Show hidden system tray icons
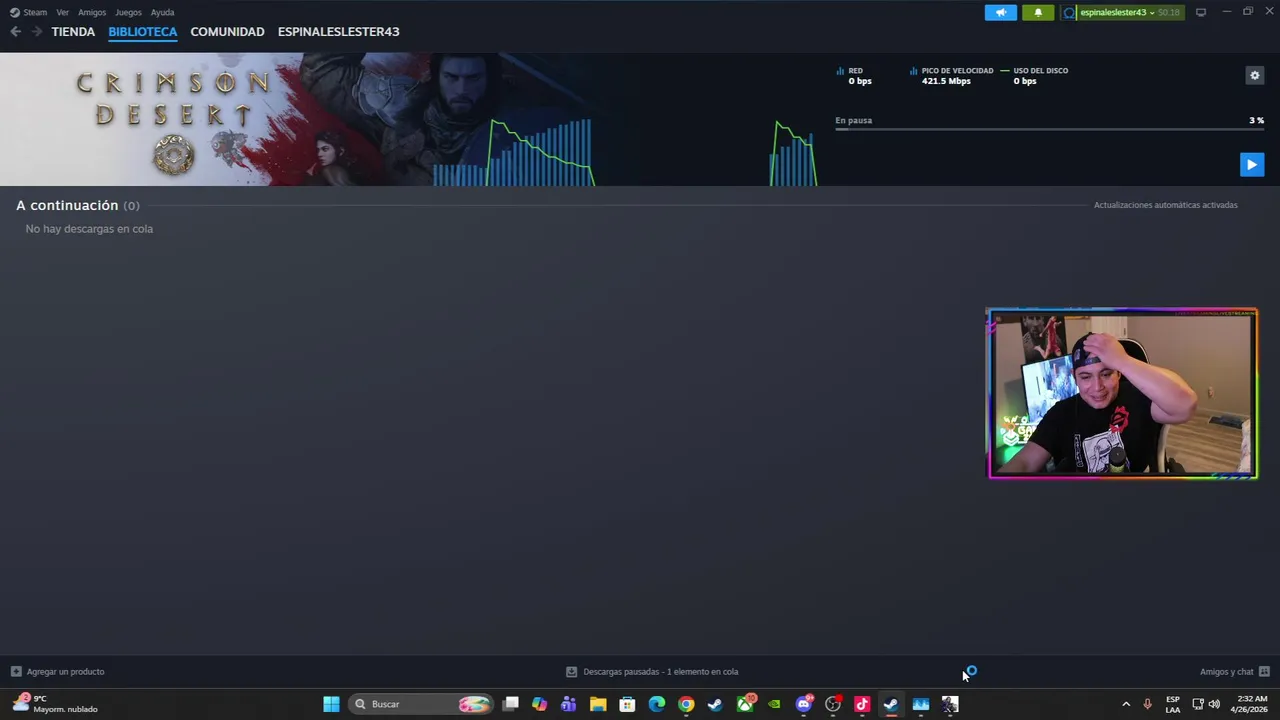This screenshot has height=720, width=1280. tap(1126, 704)
